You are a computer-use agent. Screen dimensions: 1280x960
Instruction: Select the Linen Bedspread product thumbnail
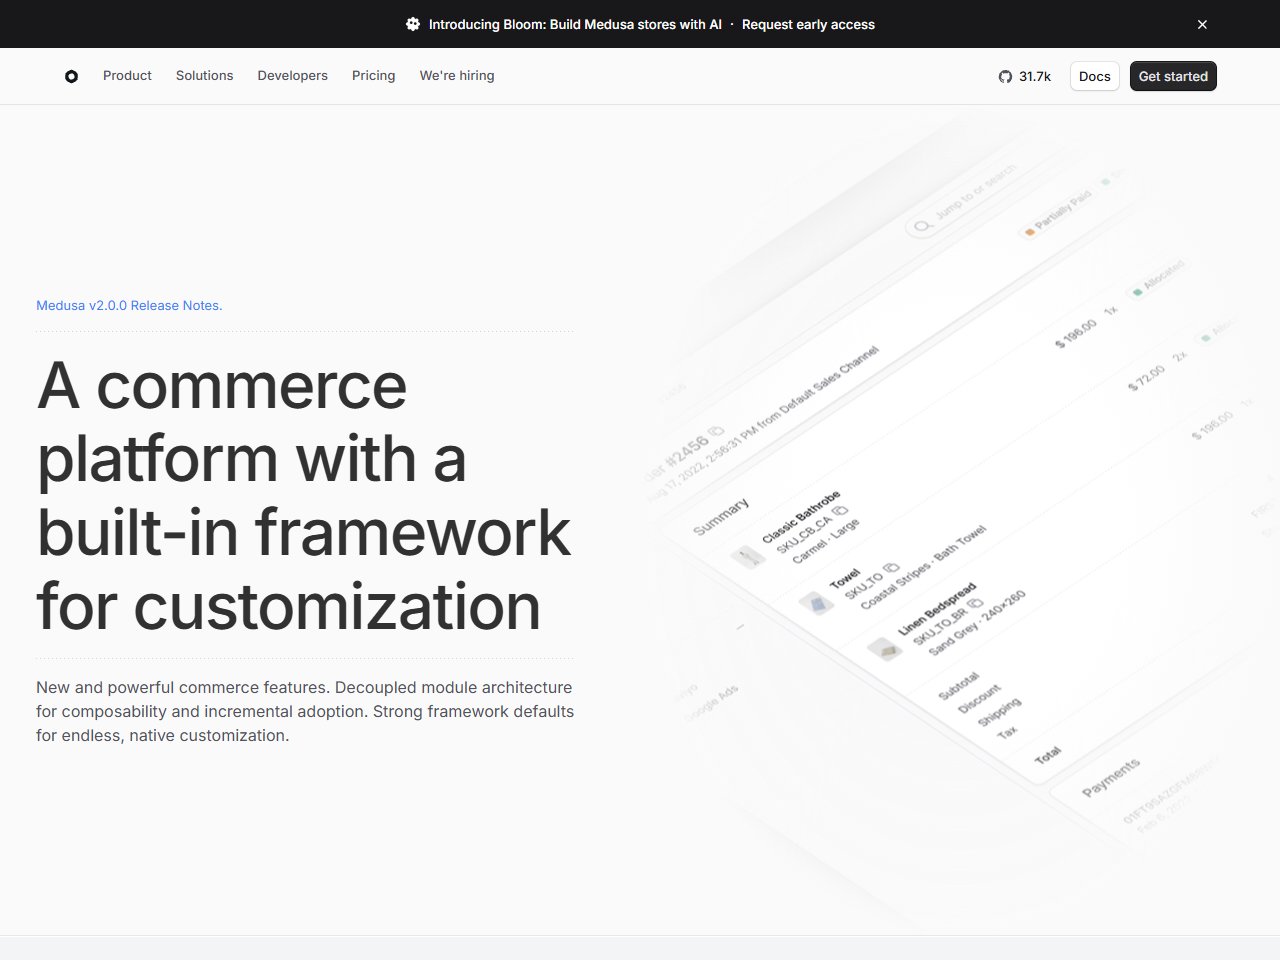point(884,649)
